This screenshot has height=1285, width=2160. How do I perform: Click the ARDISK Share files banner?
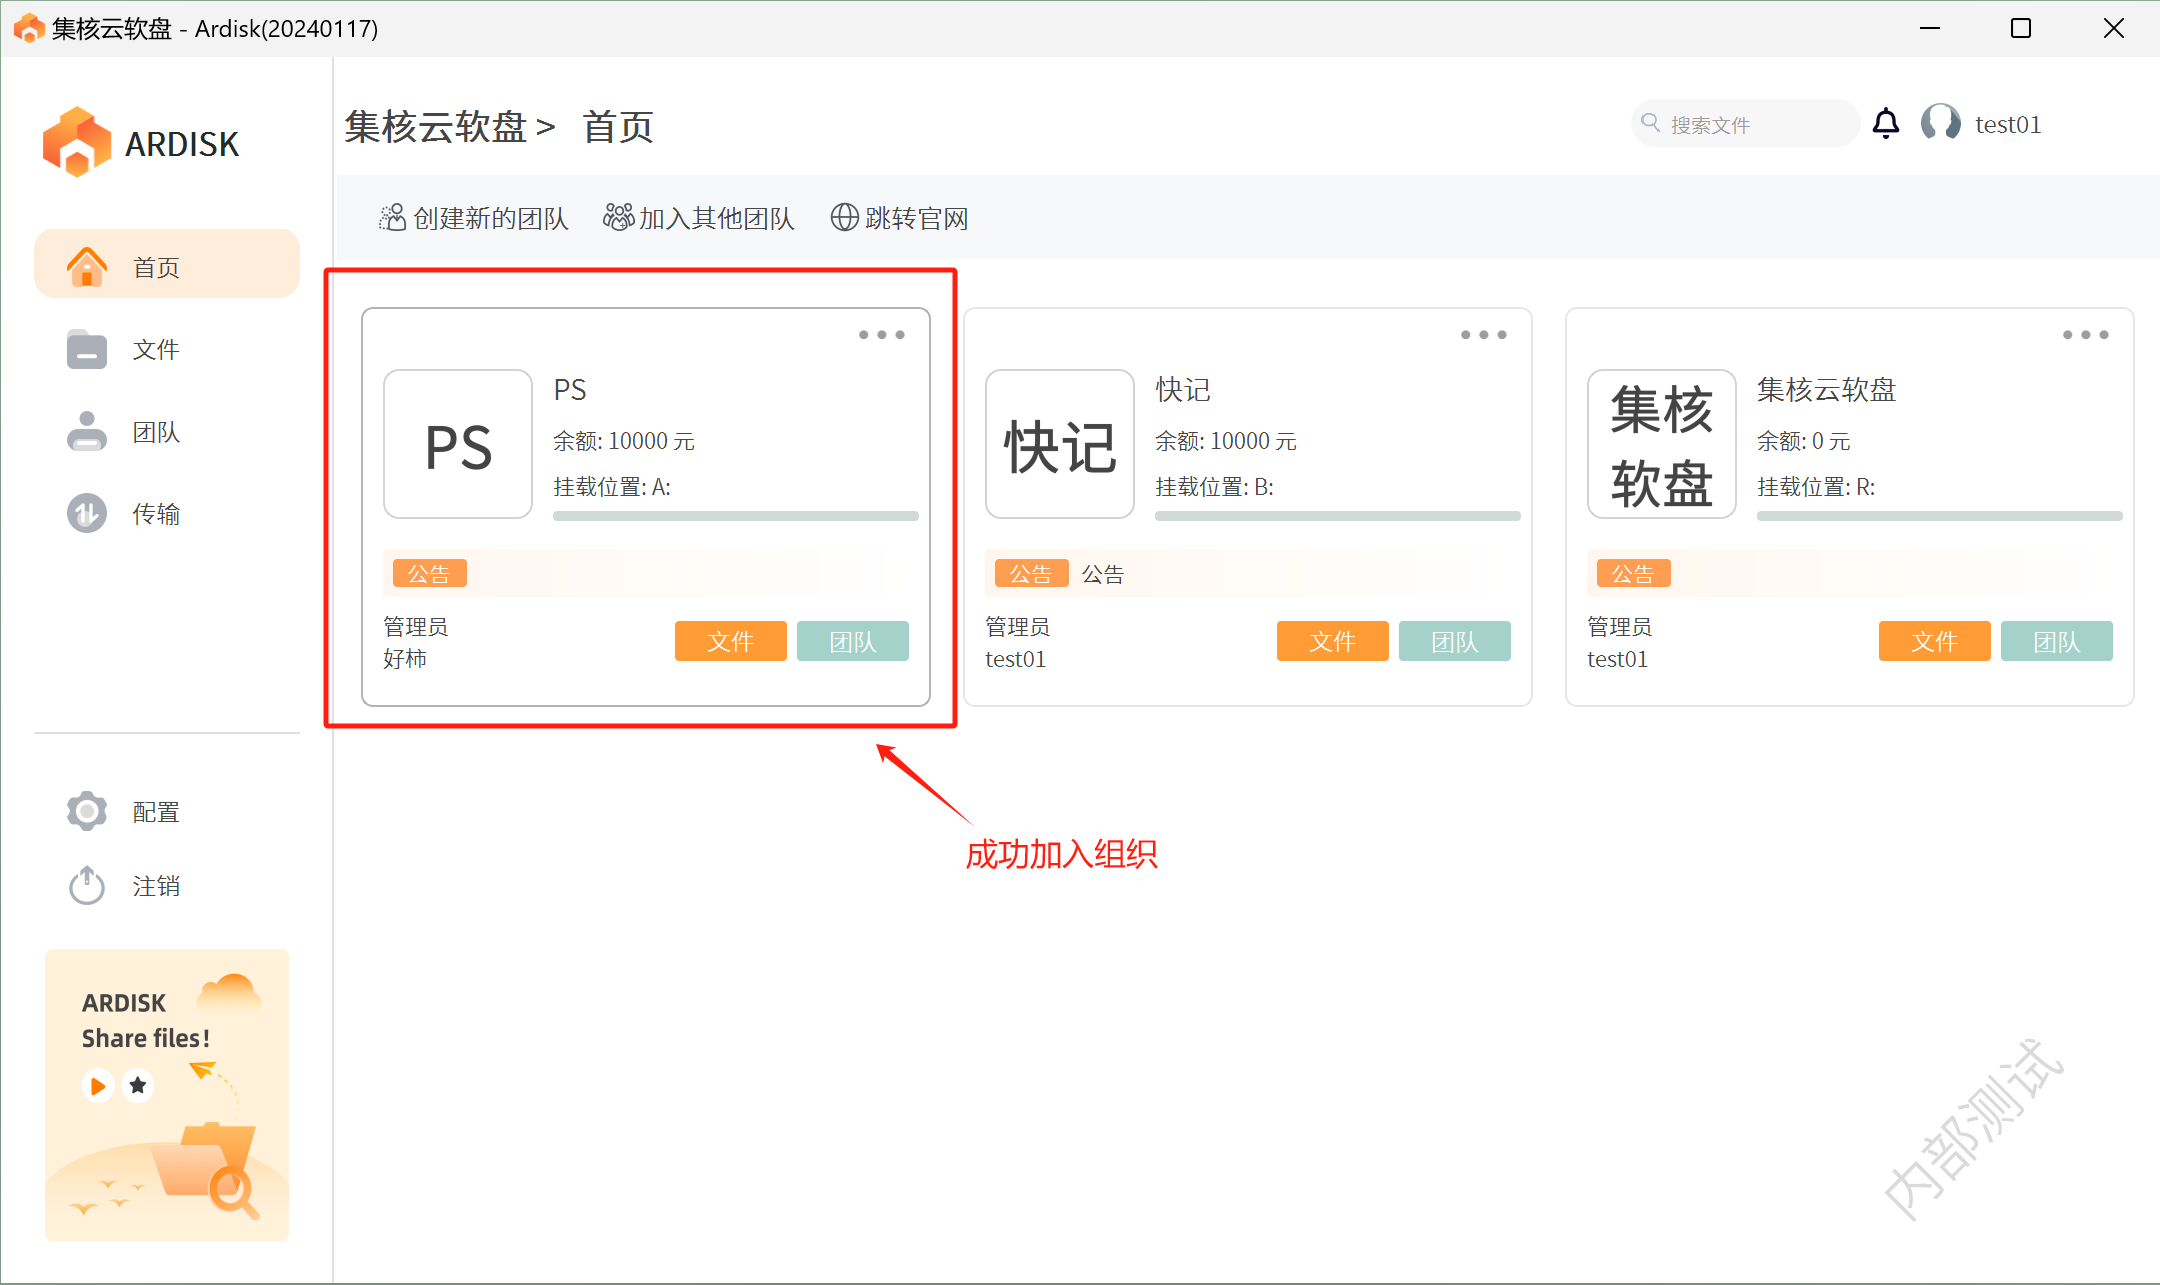167,1094
